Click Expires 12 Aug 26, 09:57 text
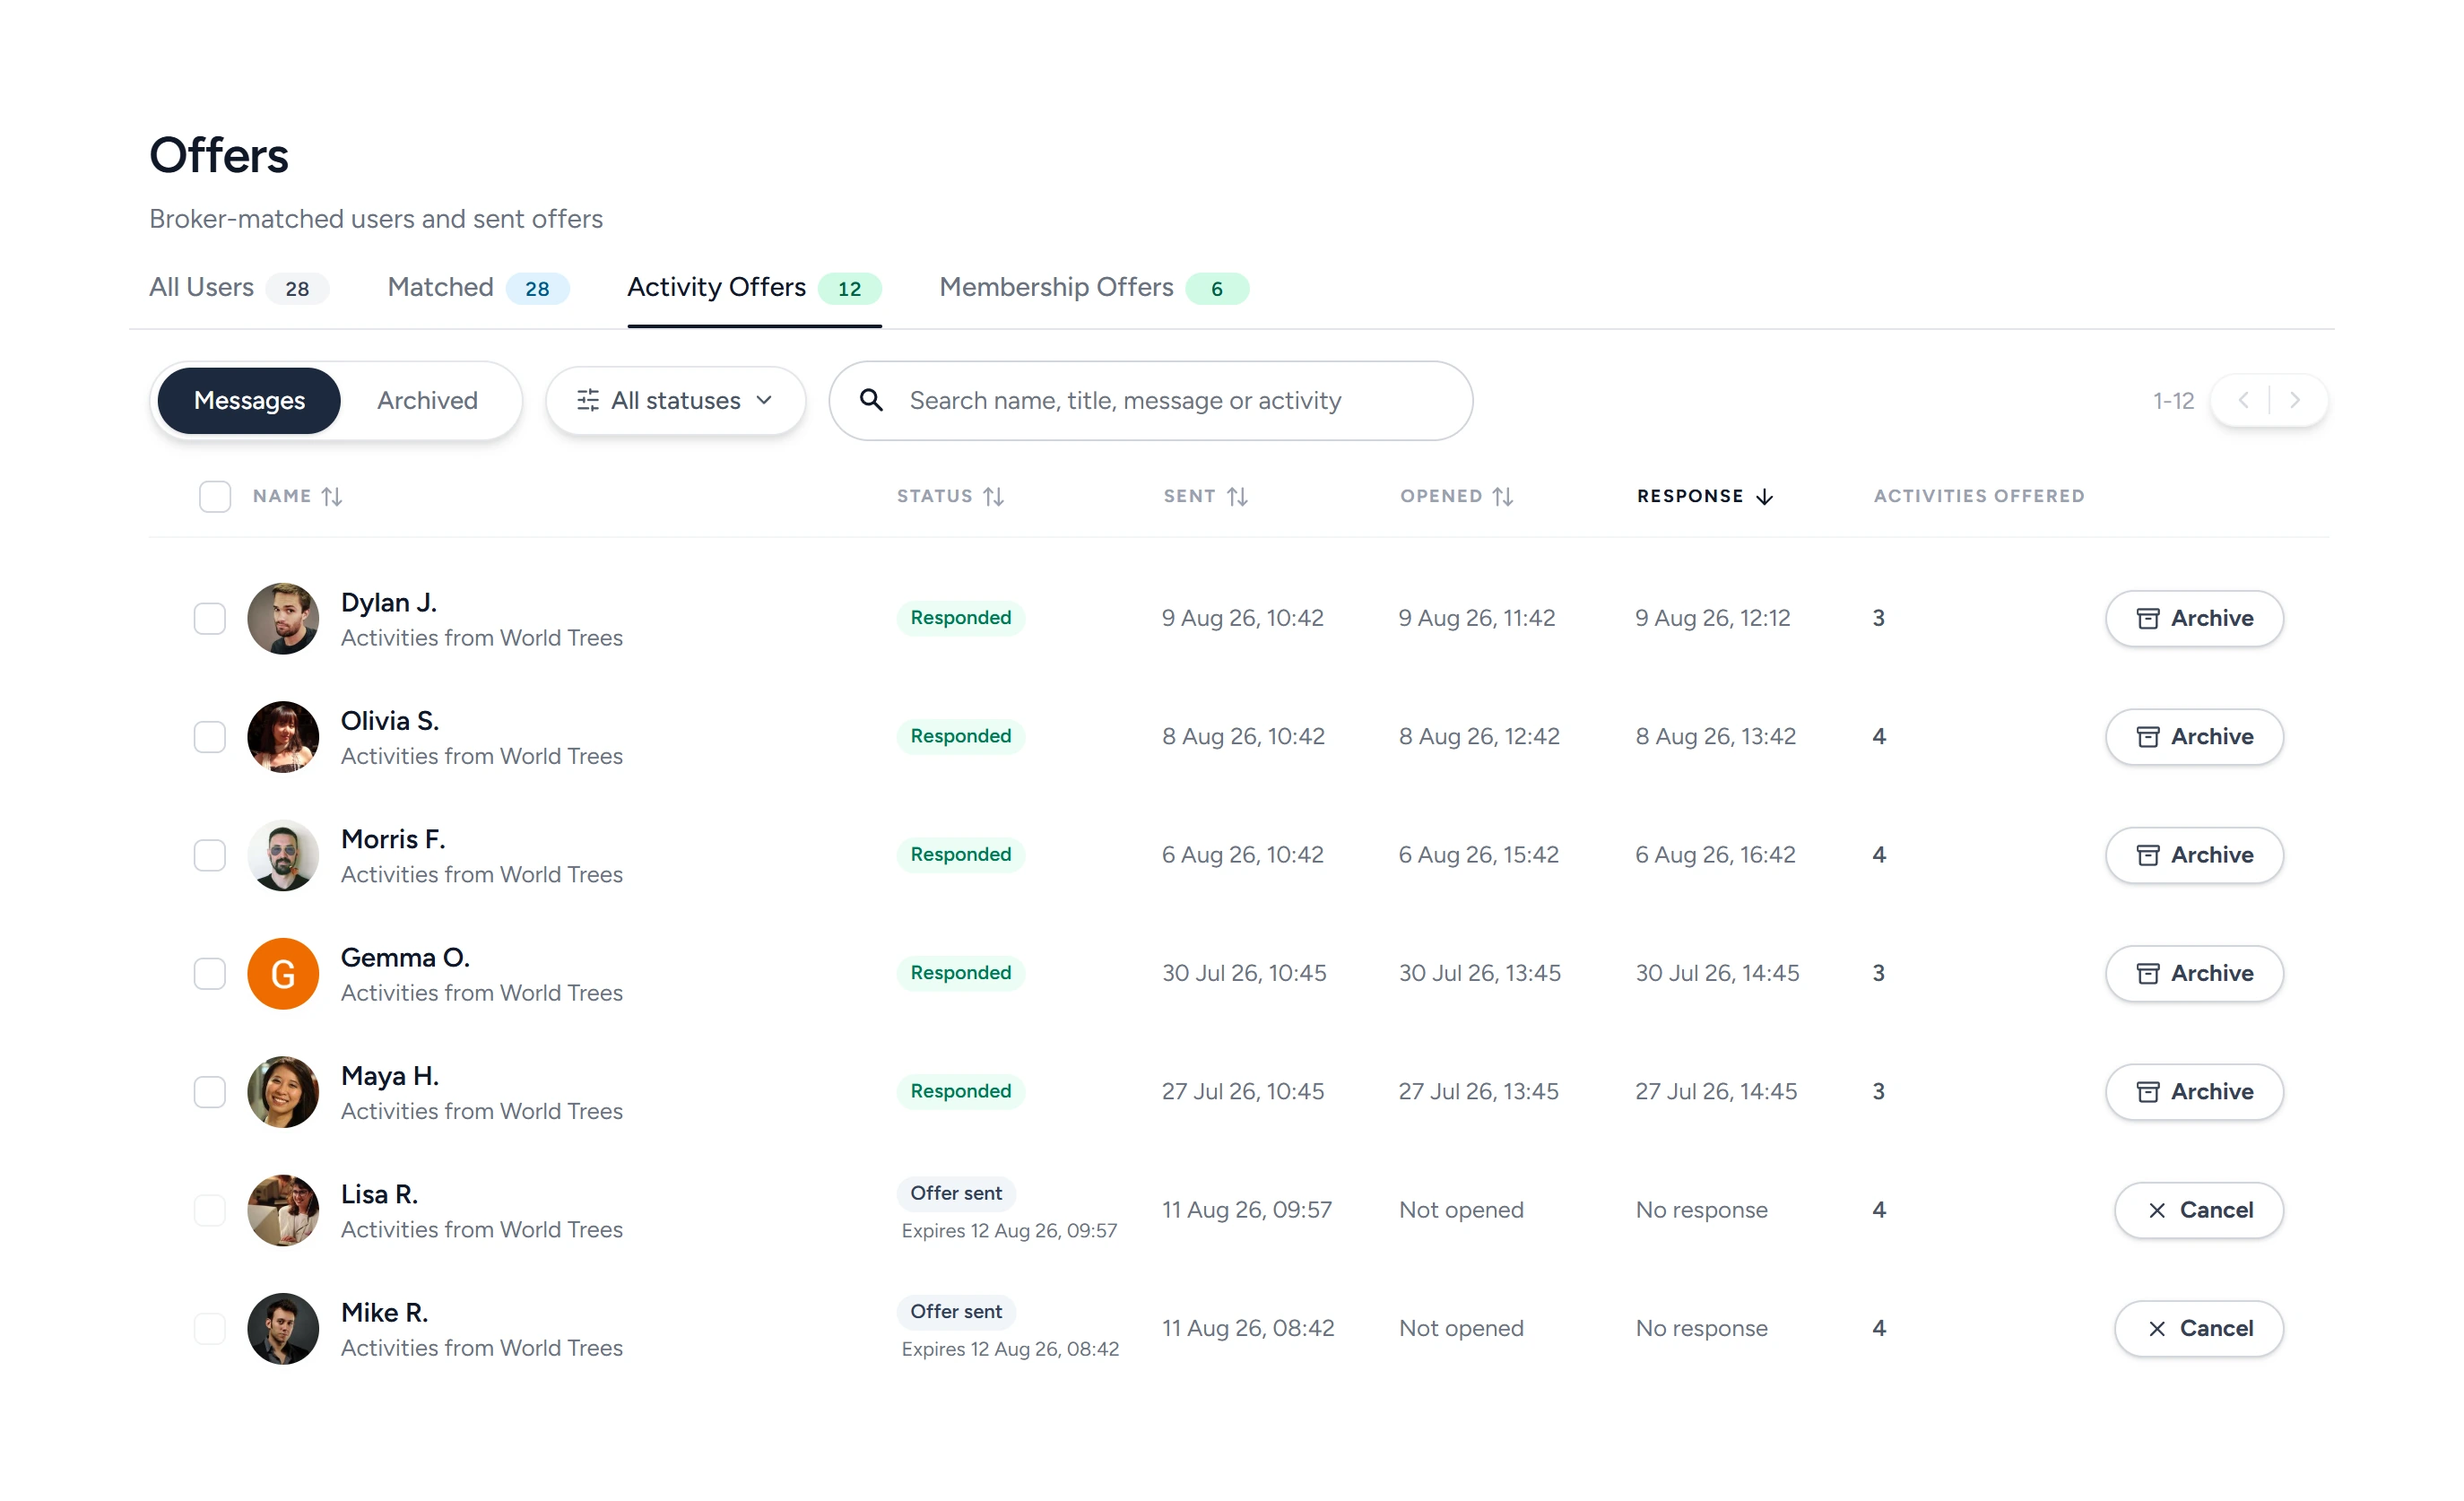This screenshot has height=1501, width=2464. (x=1009, y=1230)
